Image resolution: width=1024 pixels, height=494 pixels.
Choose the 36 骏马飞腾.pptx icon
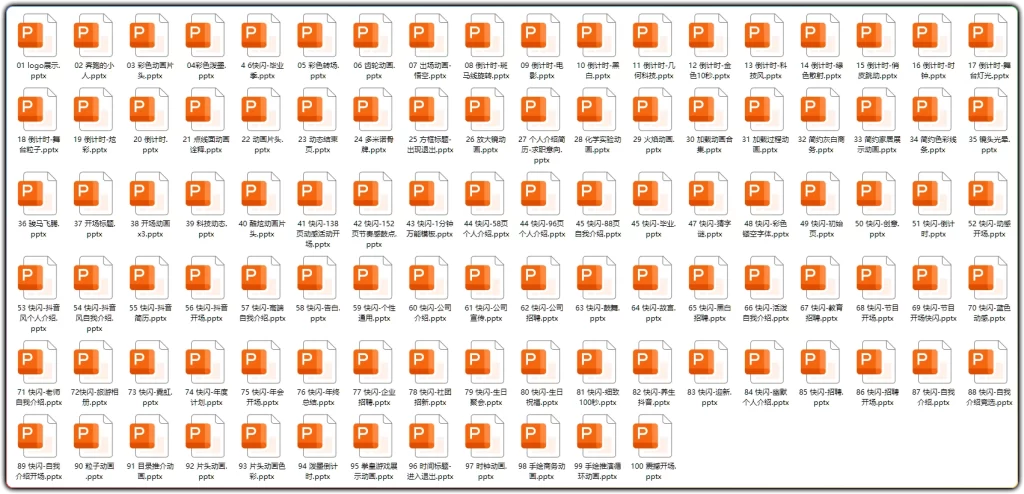pyautogui.click(x=37, y=191)
